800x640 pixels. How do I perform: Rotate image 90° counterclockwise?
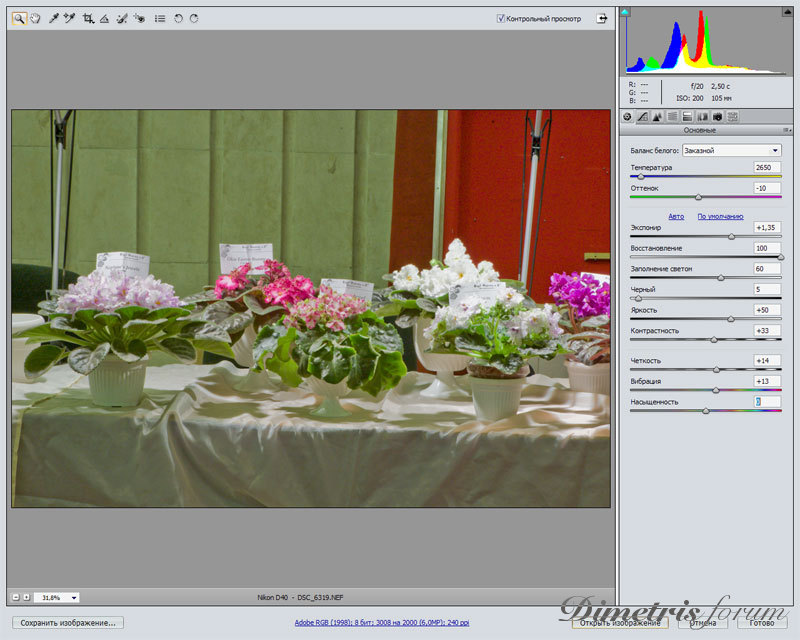(178, 18)
